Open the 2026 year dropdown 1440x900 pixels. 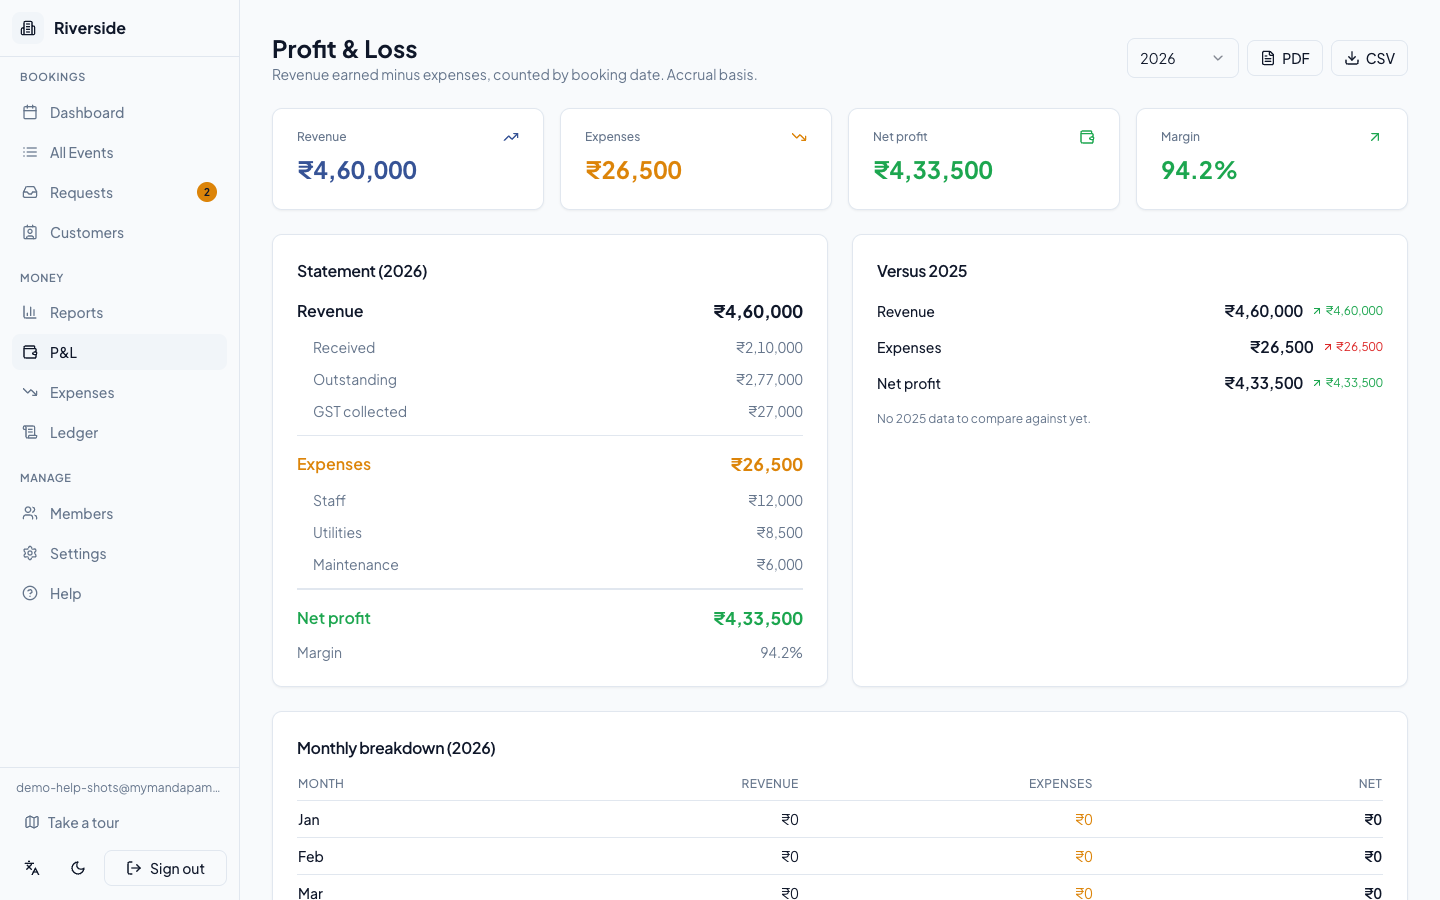click(1182, 58)
